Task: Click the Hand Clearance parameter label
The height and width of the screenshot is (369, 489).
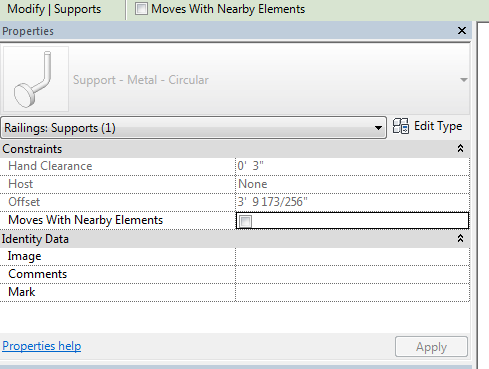Action: (50, 166)
